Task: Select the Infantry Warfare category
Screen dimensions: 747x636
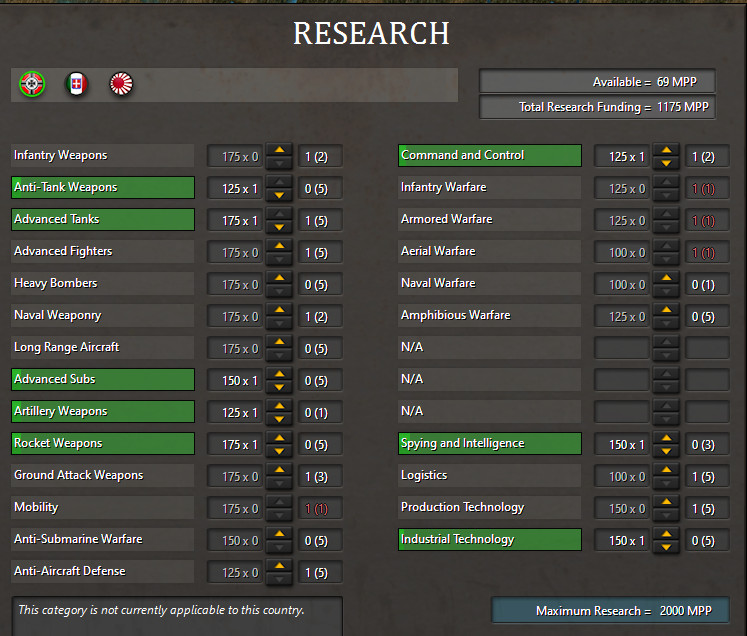Action: 490,187
